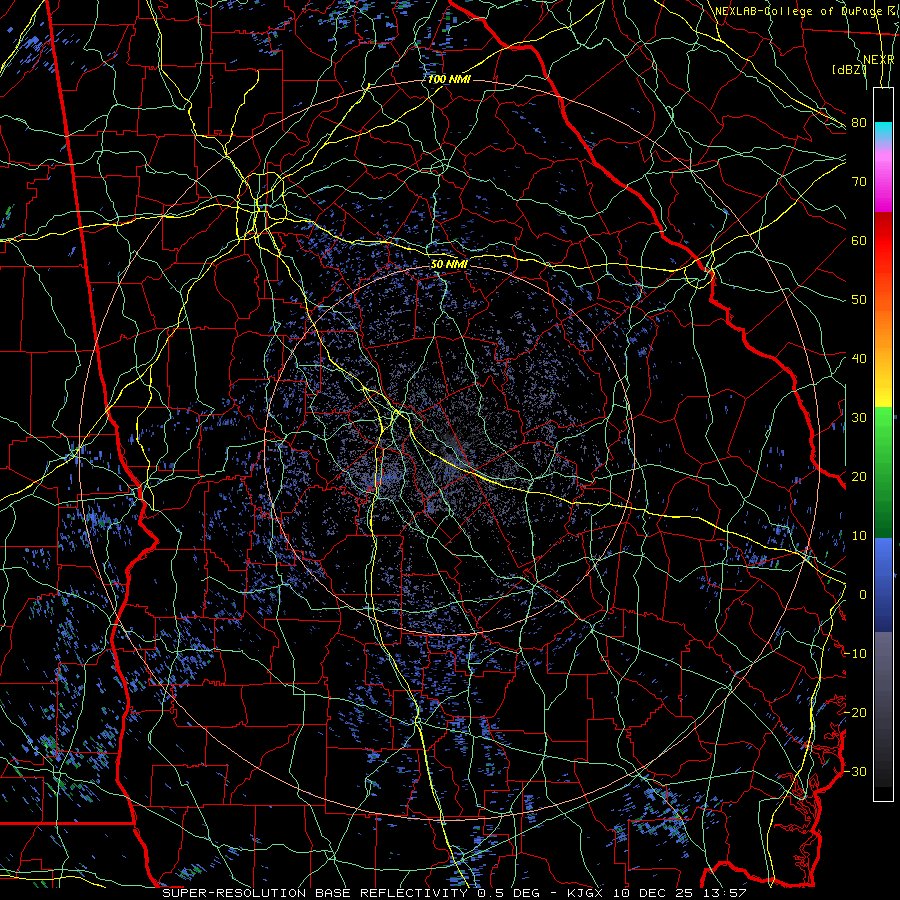Click the -10 value on the dBZ scale
900x900 pixels.
pyautogui.click(x=855, y=654)
